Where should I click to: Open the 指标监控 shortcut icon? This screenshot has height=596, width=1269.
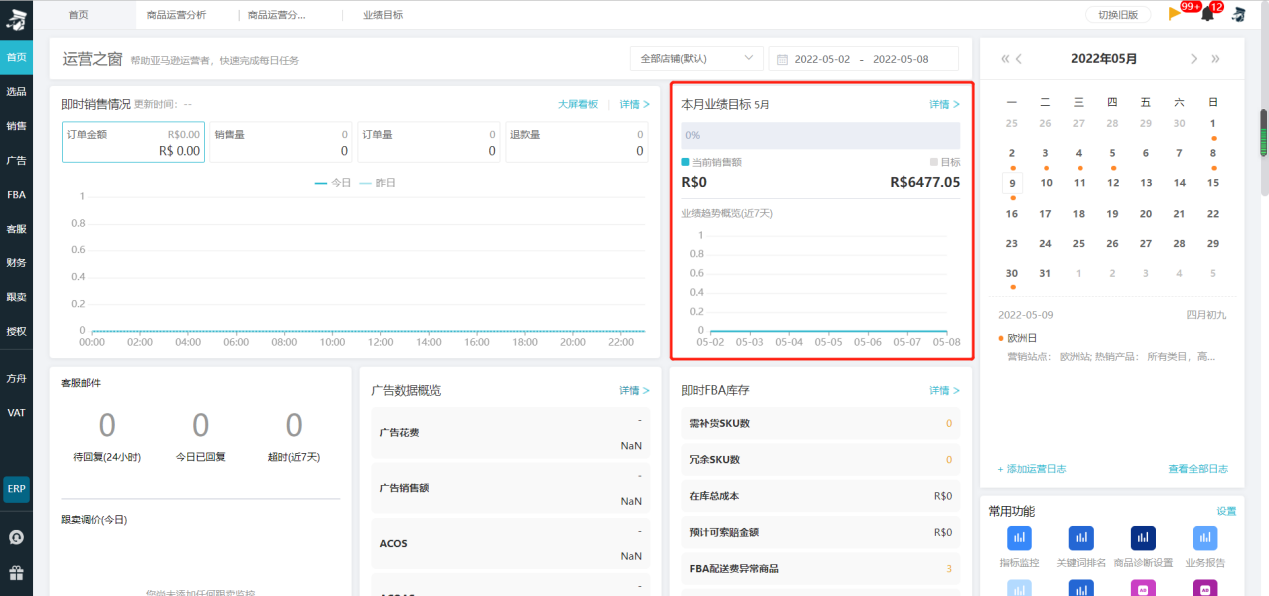point(1020,538)
